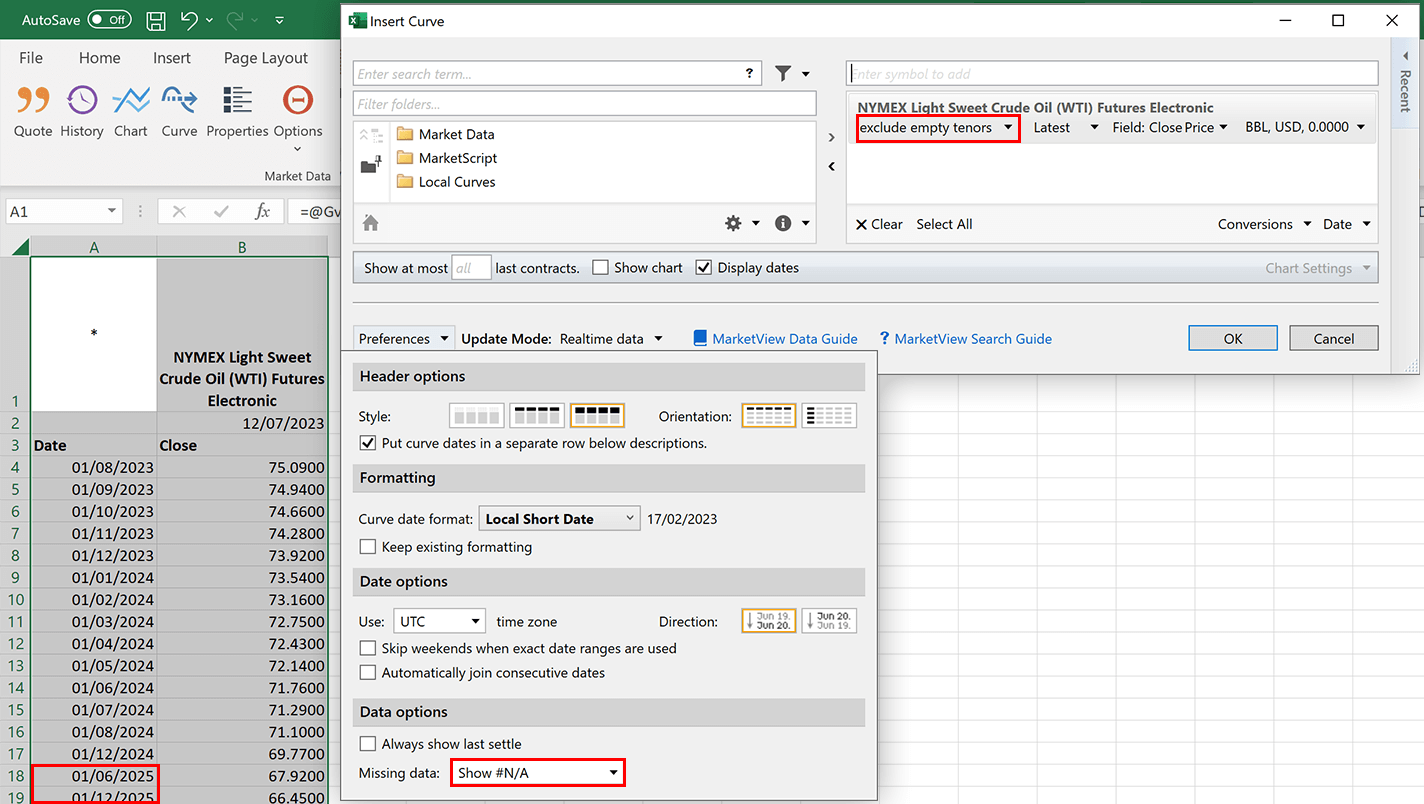Open the gear settings in the folder pane

[733, 224]
